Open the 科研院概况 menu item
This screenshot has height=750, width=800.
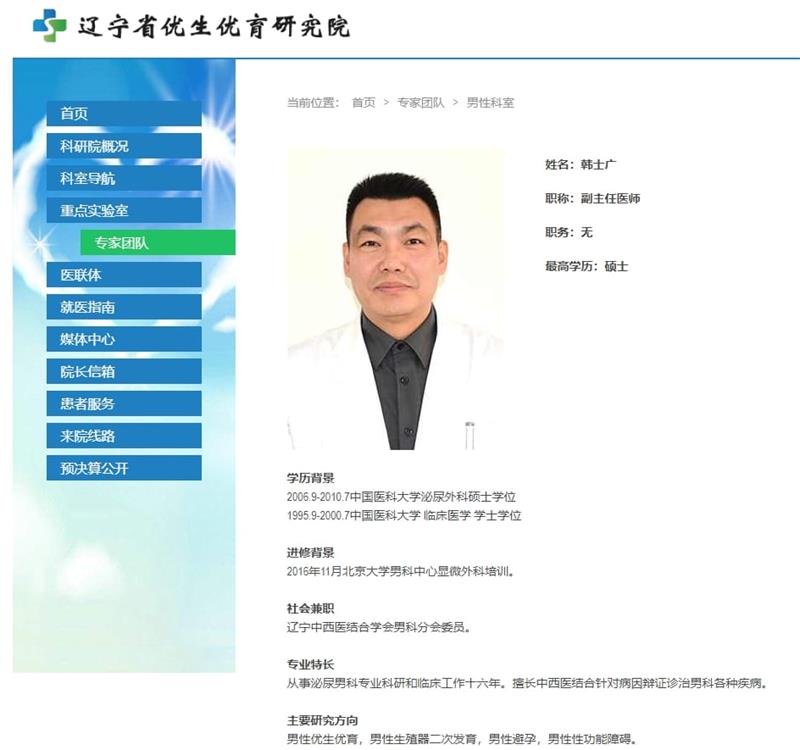click(124, 146)
